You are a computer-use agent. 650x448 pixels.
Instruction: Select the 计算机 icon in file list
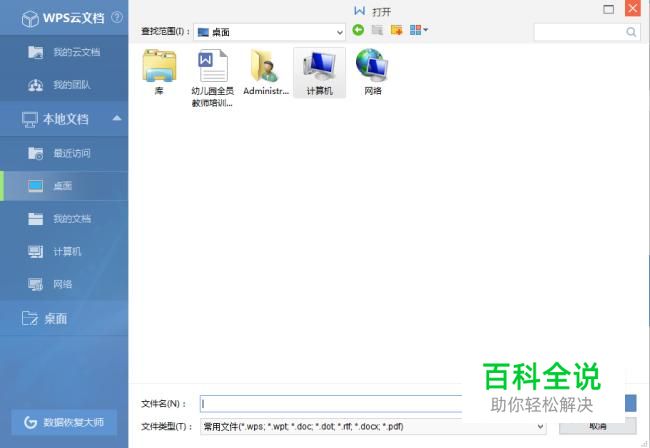pos(320,72)
